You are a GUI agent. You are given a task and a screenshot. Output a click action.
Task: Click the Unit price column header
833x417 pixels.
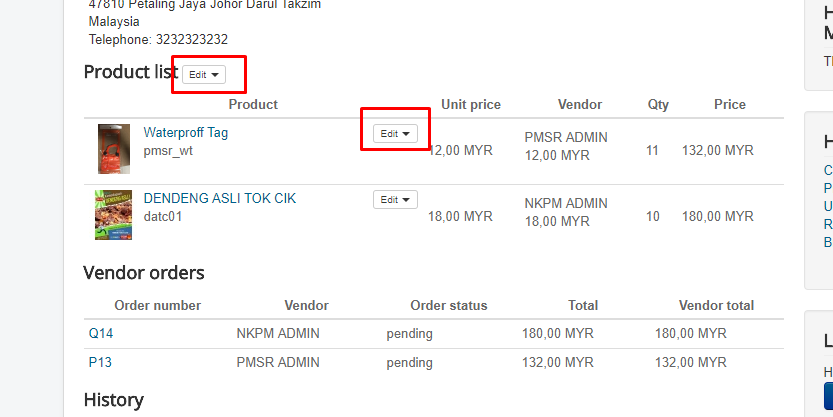pos(471,104)
